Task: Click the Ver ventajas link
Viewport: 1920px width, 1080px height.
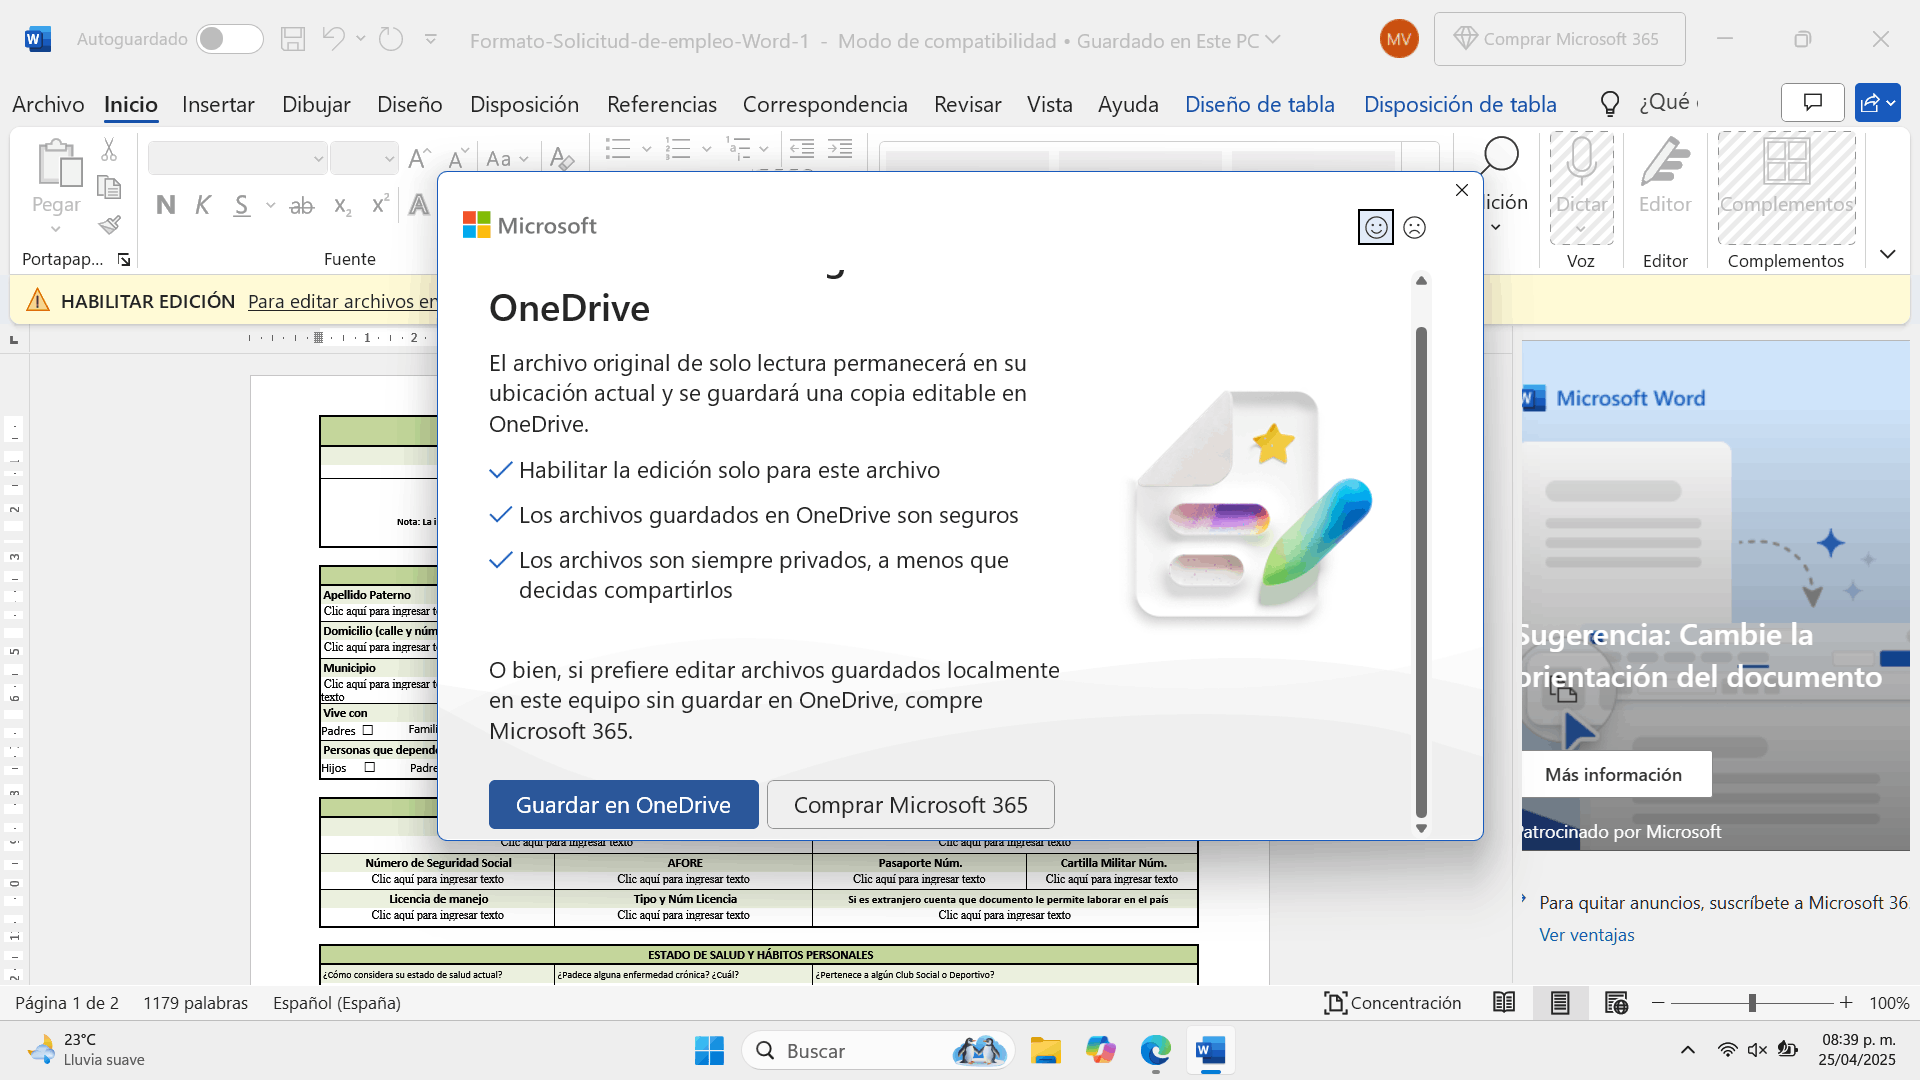Action: tap(1586, 935)
